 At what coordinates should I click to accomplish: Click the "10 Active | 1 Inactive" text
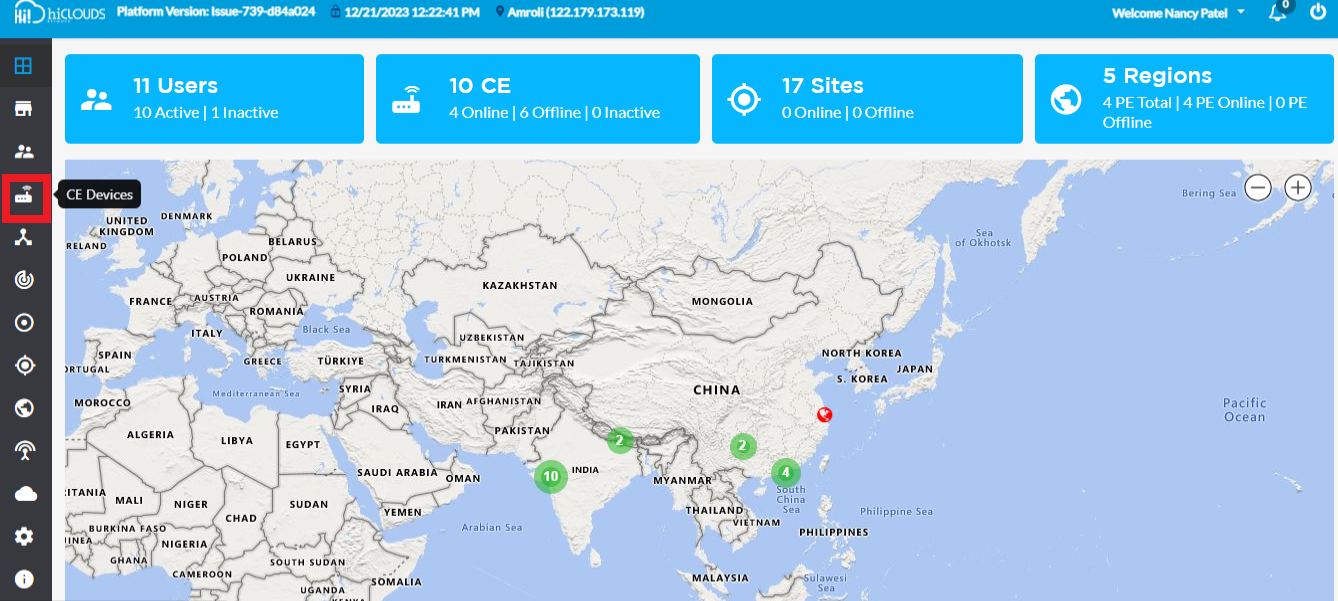tap(206, 113)
